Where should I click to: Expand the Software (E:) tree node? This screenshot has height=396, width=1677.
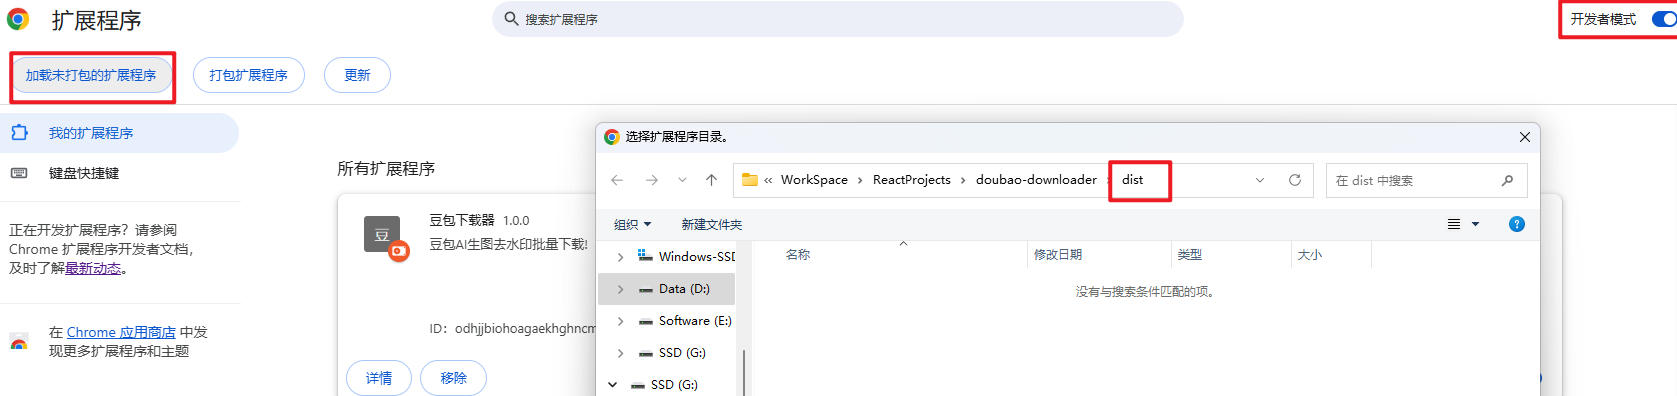point(620,321)
